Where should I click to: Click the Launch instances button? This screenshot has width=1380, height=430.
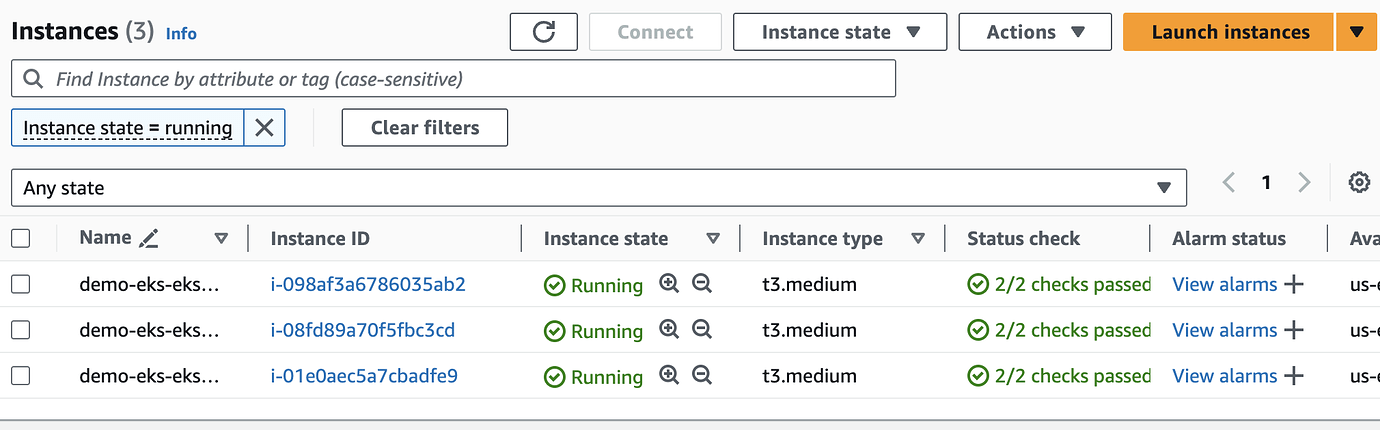click(x=1229, y=32)
